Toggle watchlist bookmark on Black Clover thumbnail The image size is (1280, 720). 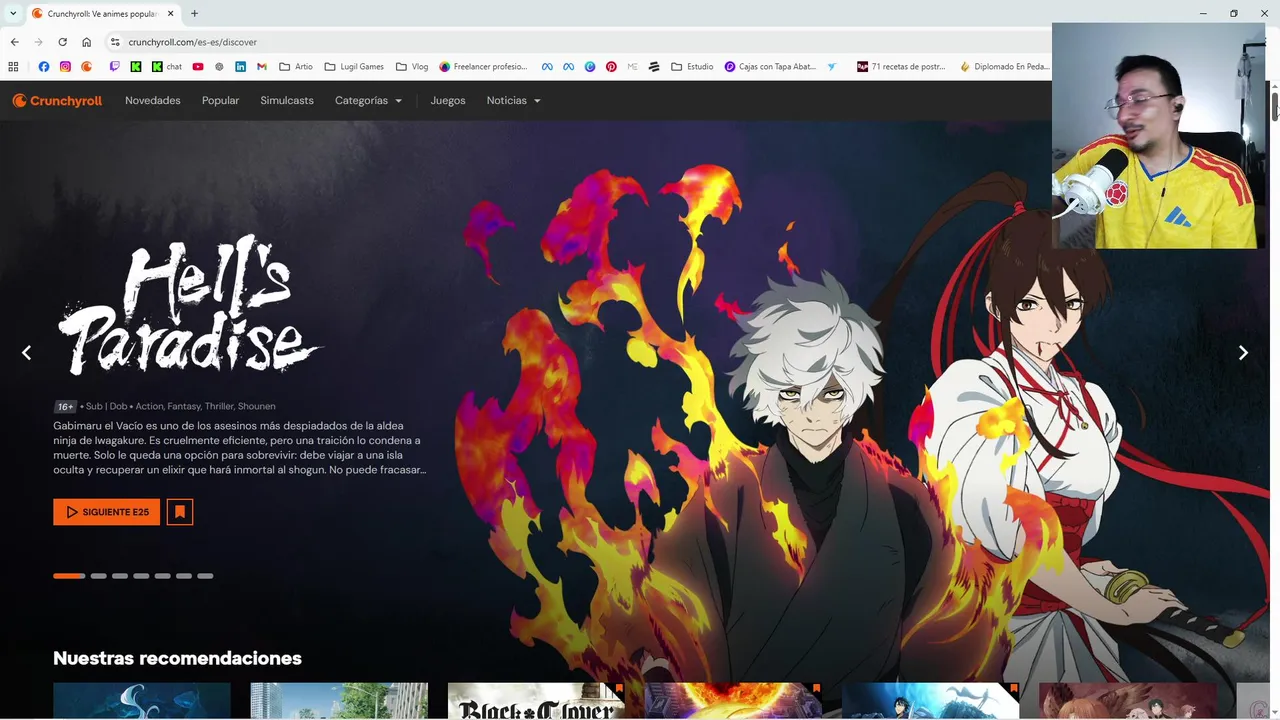(x=619, y=689)
